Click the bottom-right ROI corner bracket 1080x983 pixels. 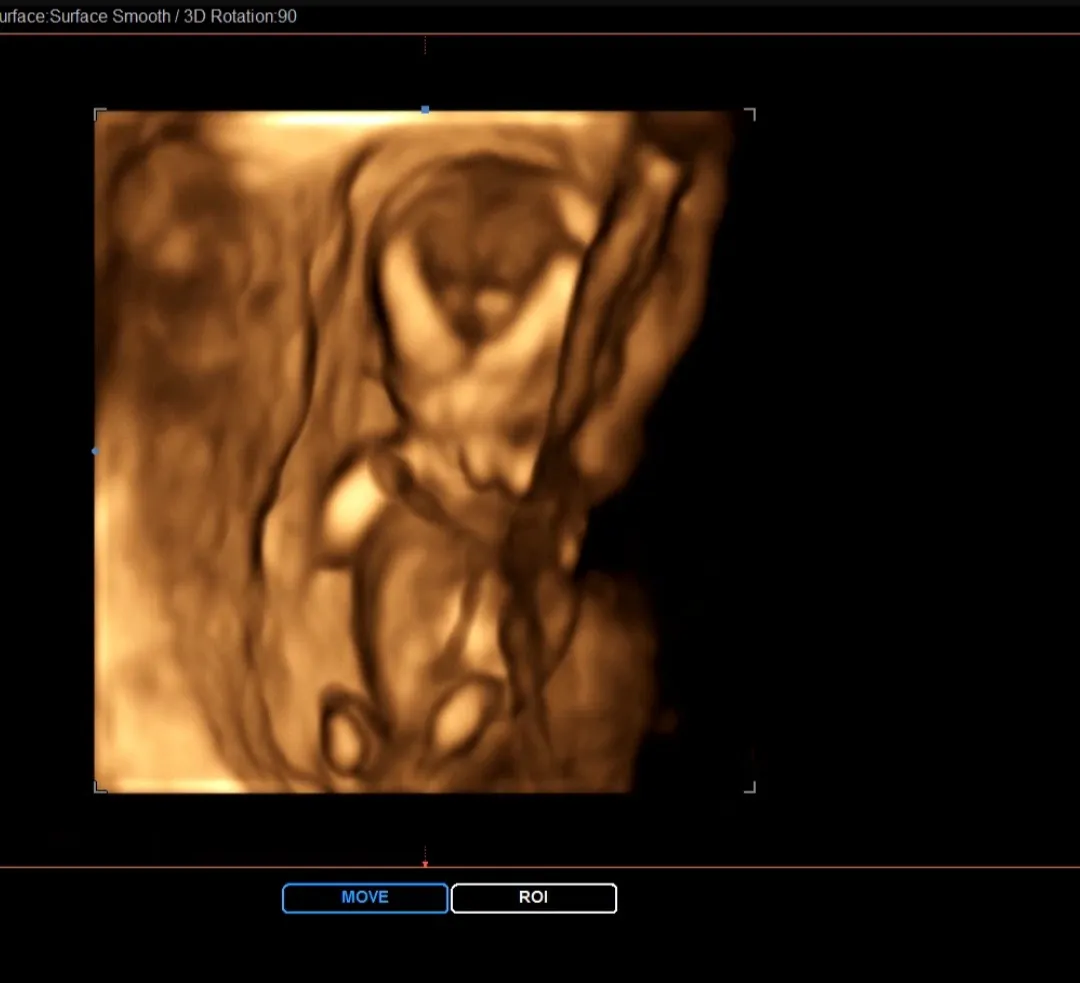click(750, 787)
